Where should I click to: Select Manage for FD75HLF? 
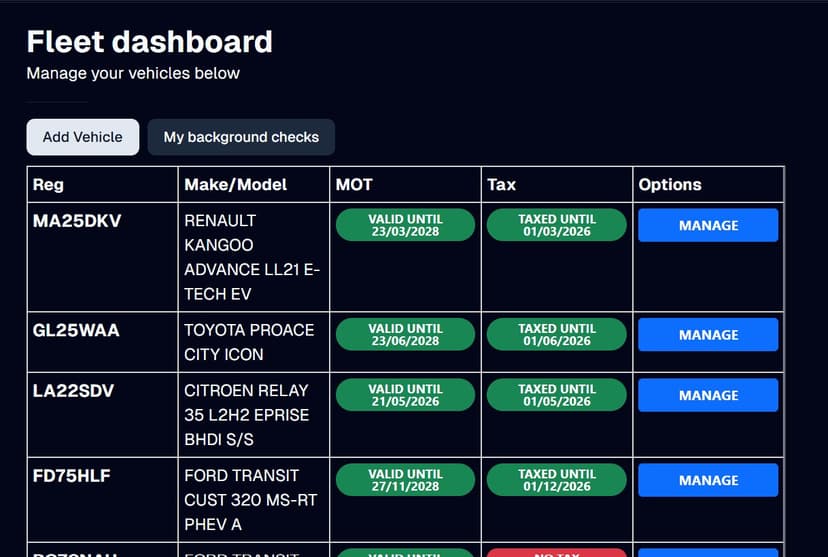(x=708, y=480)
